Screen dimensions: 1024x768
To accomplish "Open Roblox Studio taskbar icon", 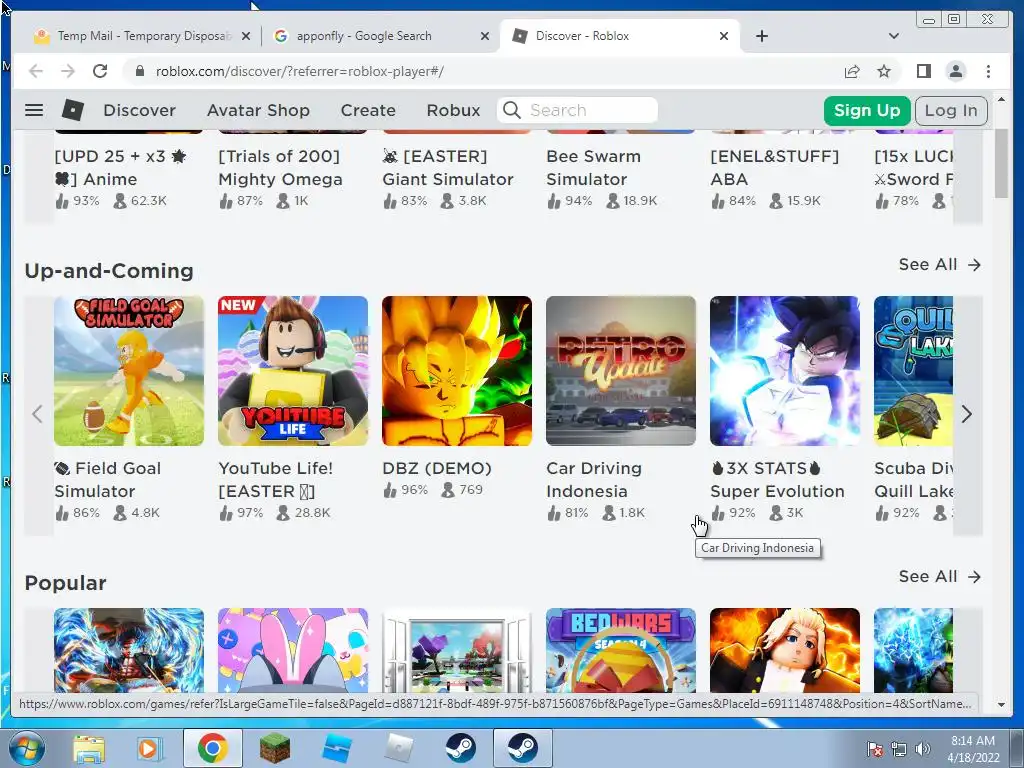I will [x=336, y=748].
